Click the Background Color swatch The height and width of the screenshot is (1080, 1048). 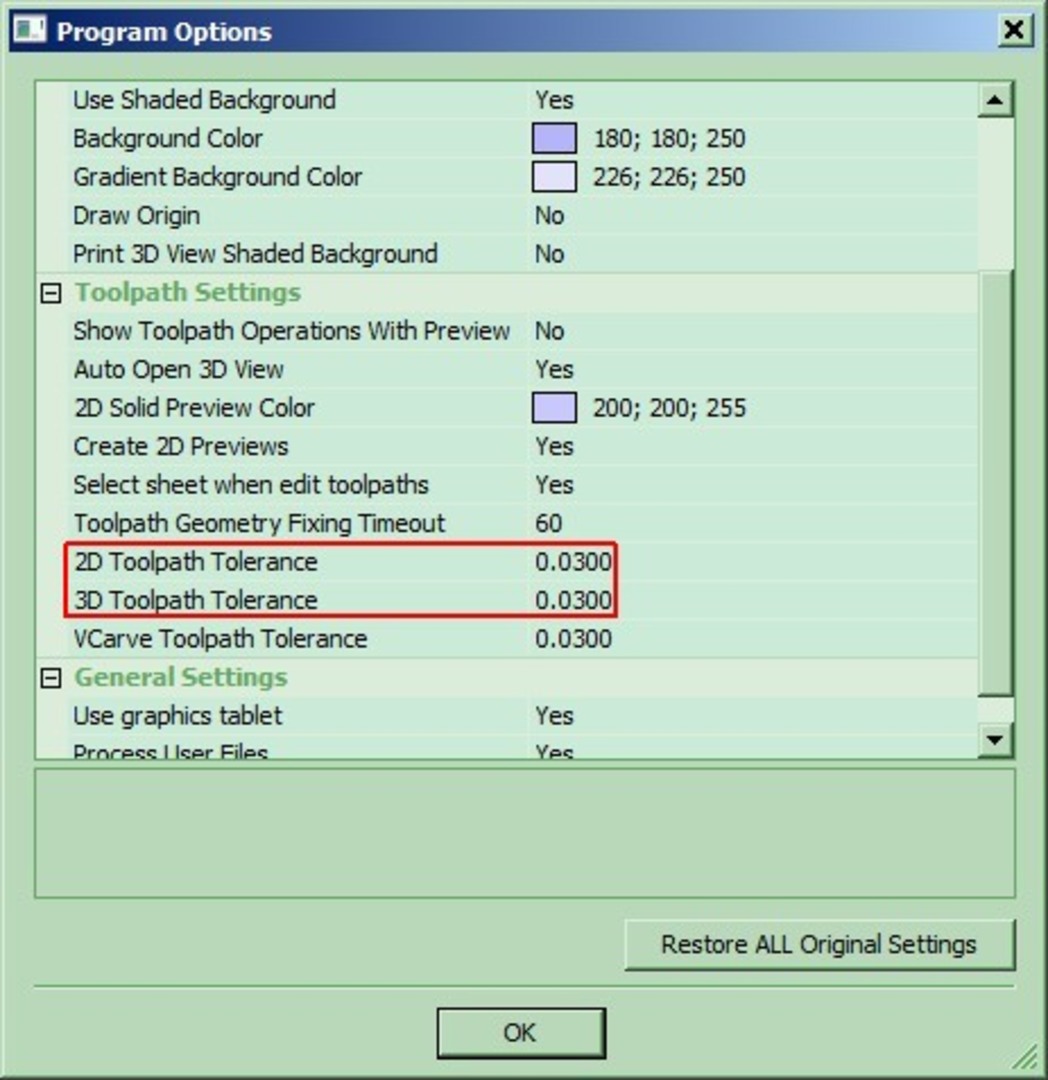pyautogui.click(x=554, y=139)
